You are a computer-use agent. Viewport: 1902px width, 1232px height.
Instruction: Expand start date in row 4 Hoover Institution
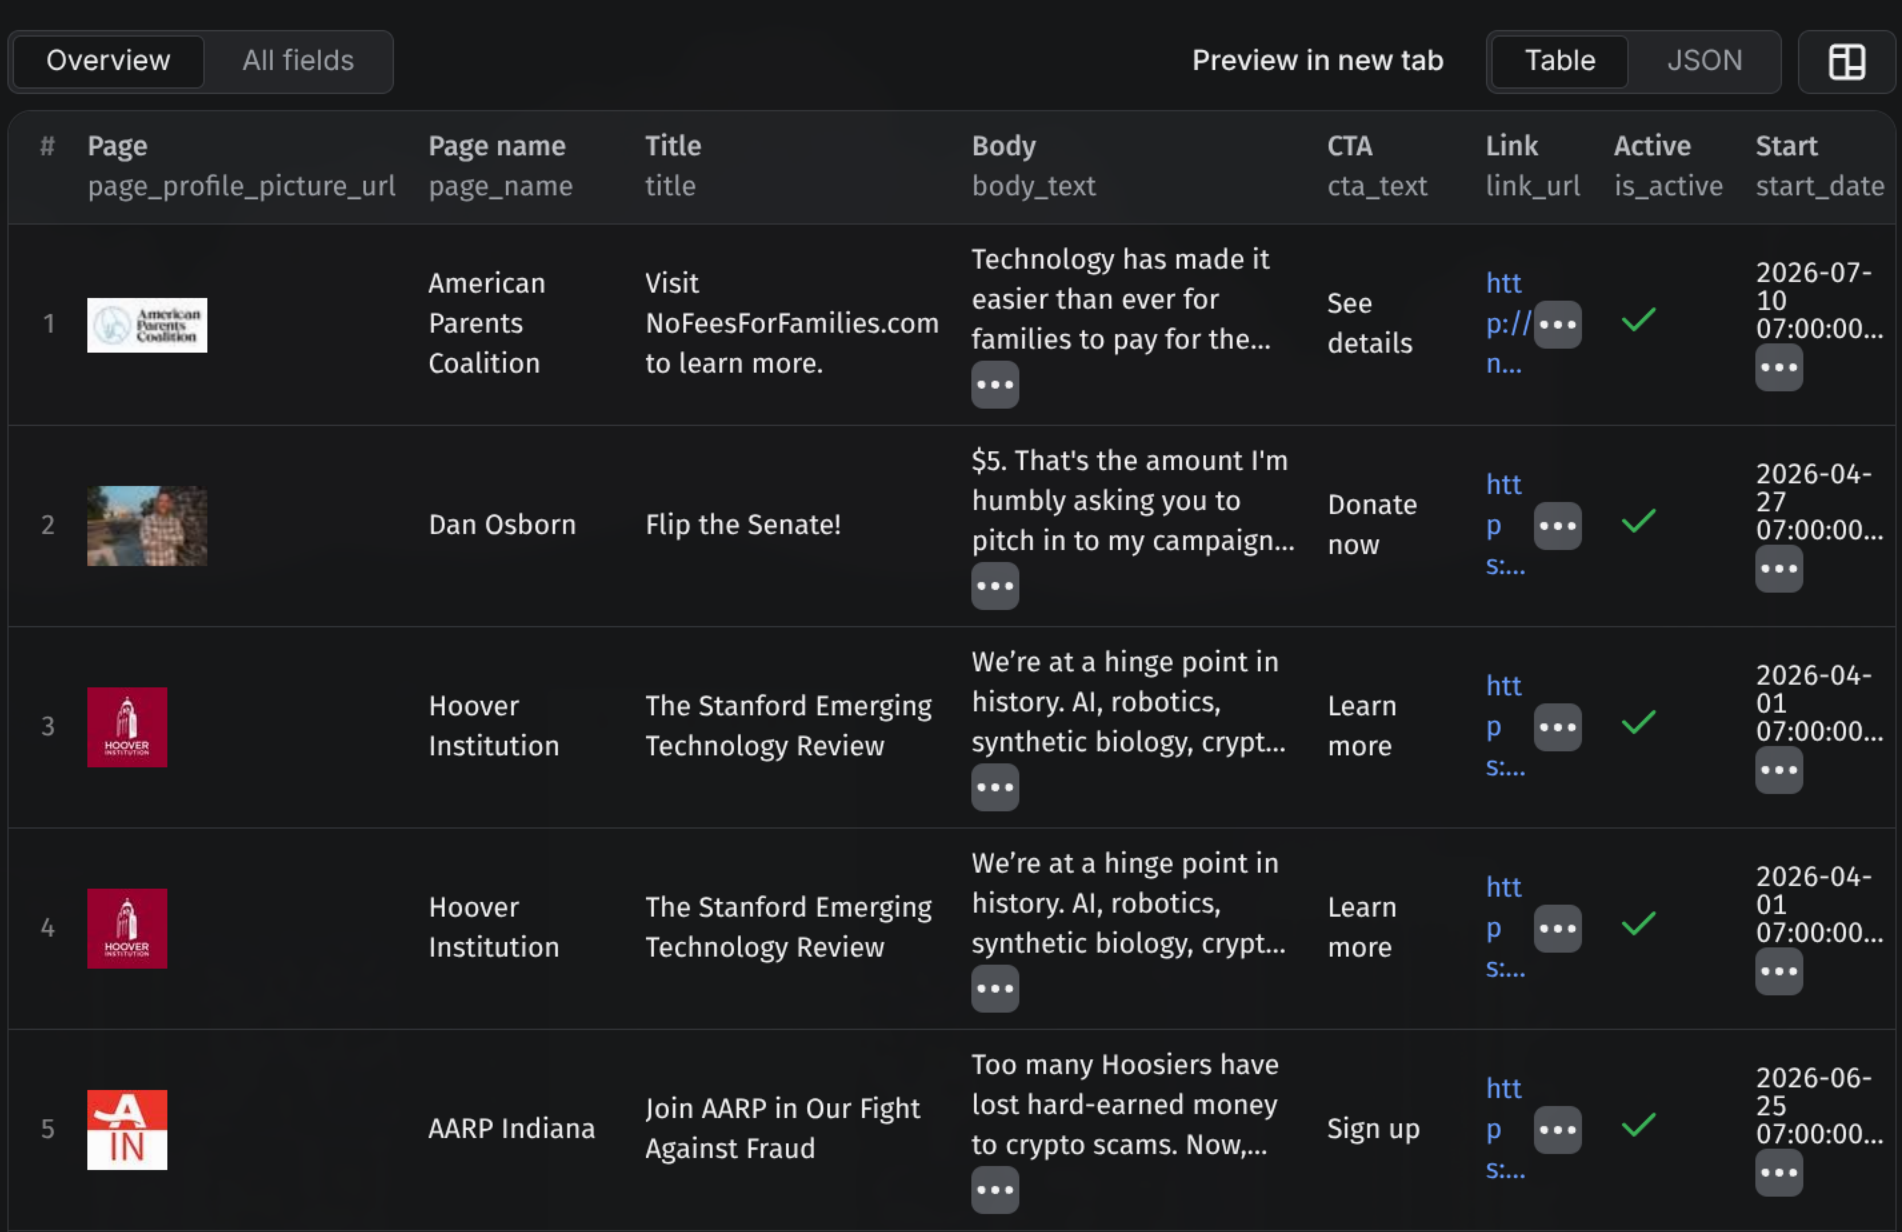pyautogui.click(x=1779, y=971)
